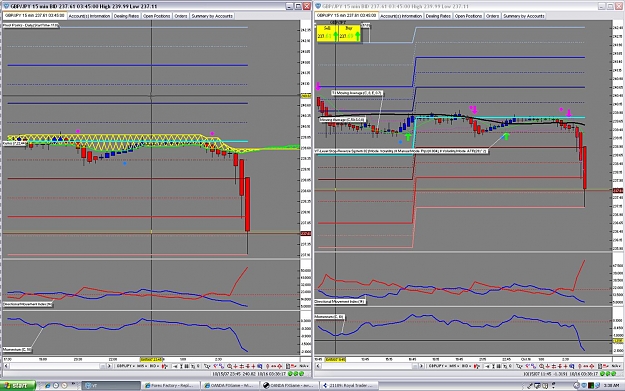Open M15 timeframe dropdown in left window toolbar

142,366
